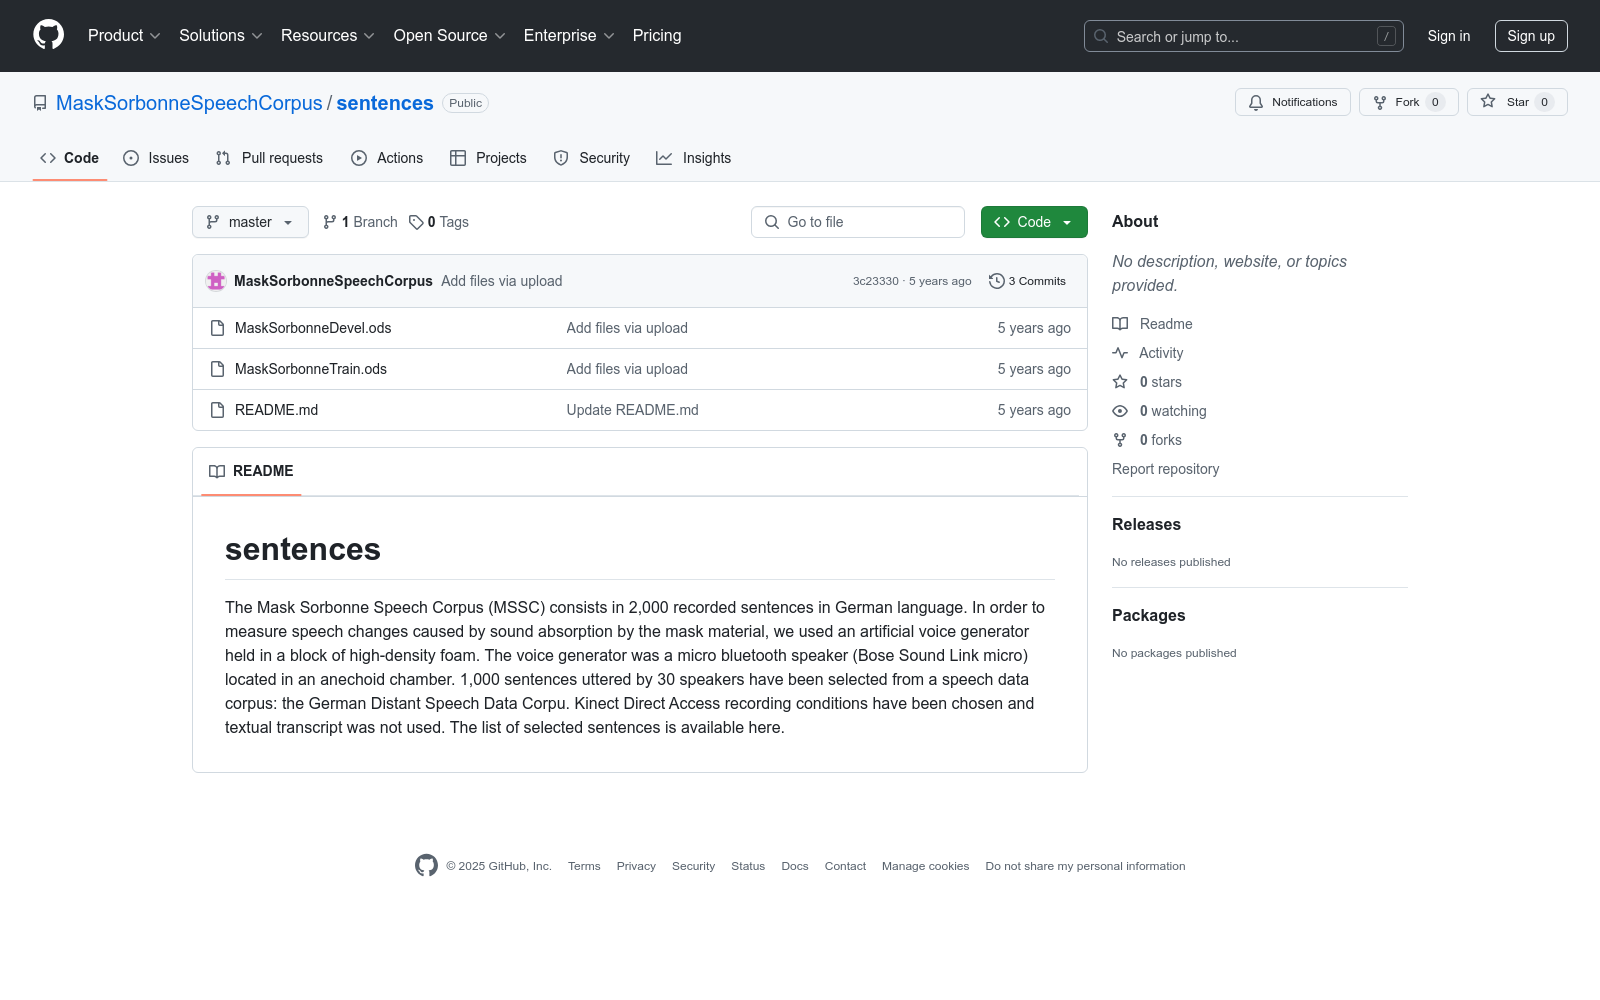Screen dimensions: 1600x1000
Task: View the 0 stars link
Action: click(x=1148, y=382)
